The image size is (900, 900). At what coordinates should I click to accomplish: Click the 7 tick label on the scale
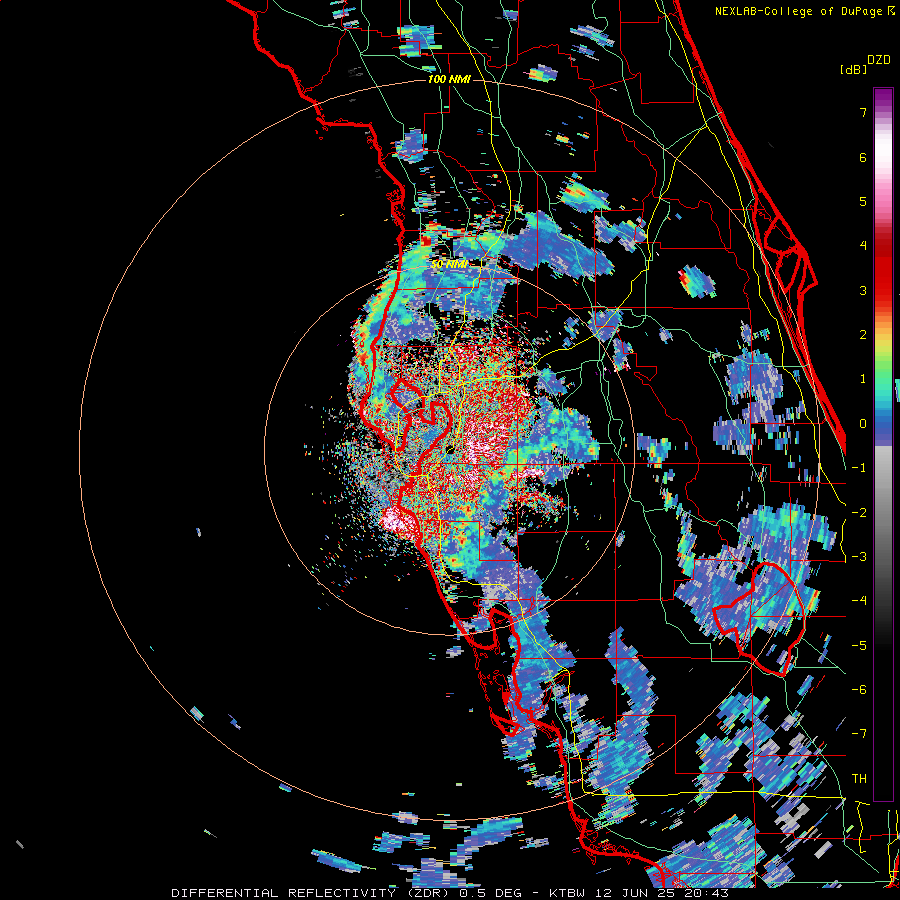pos(863,112)
